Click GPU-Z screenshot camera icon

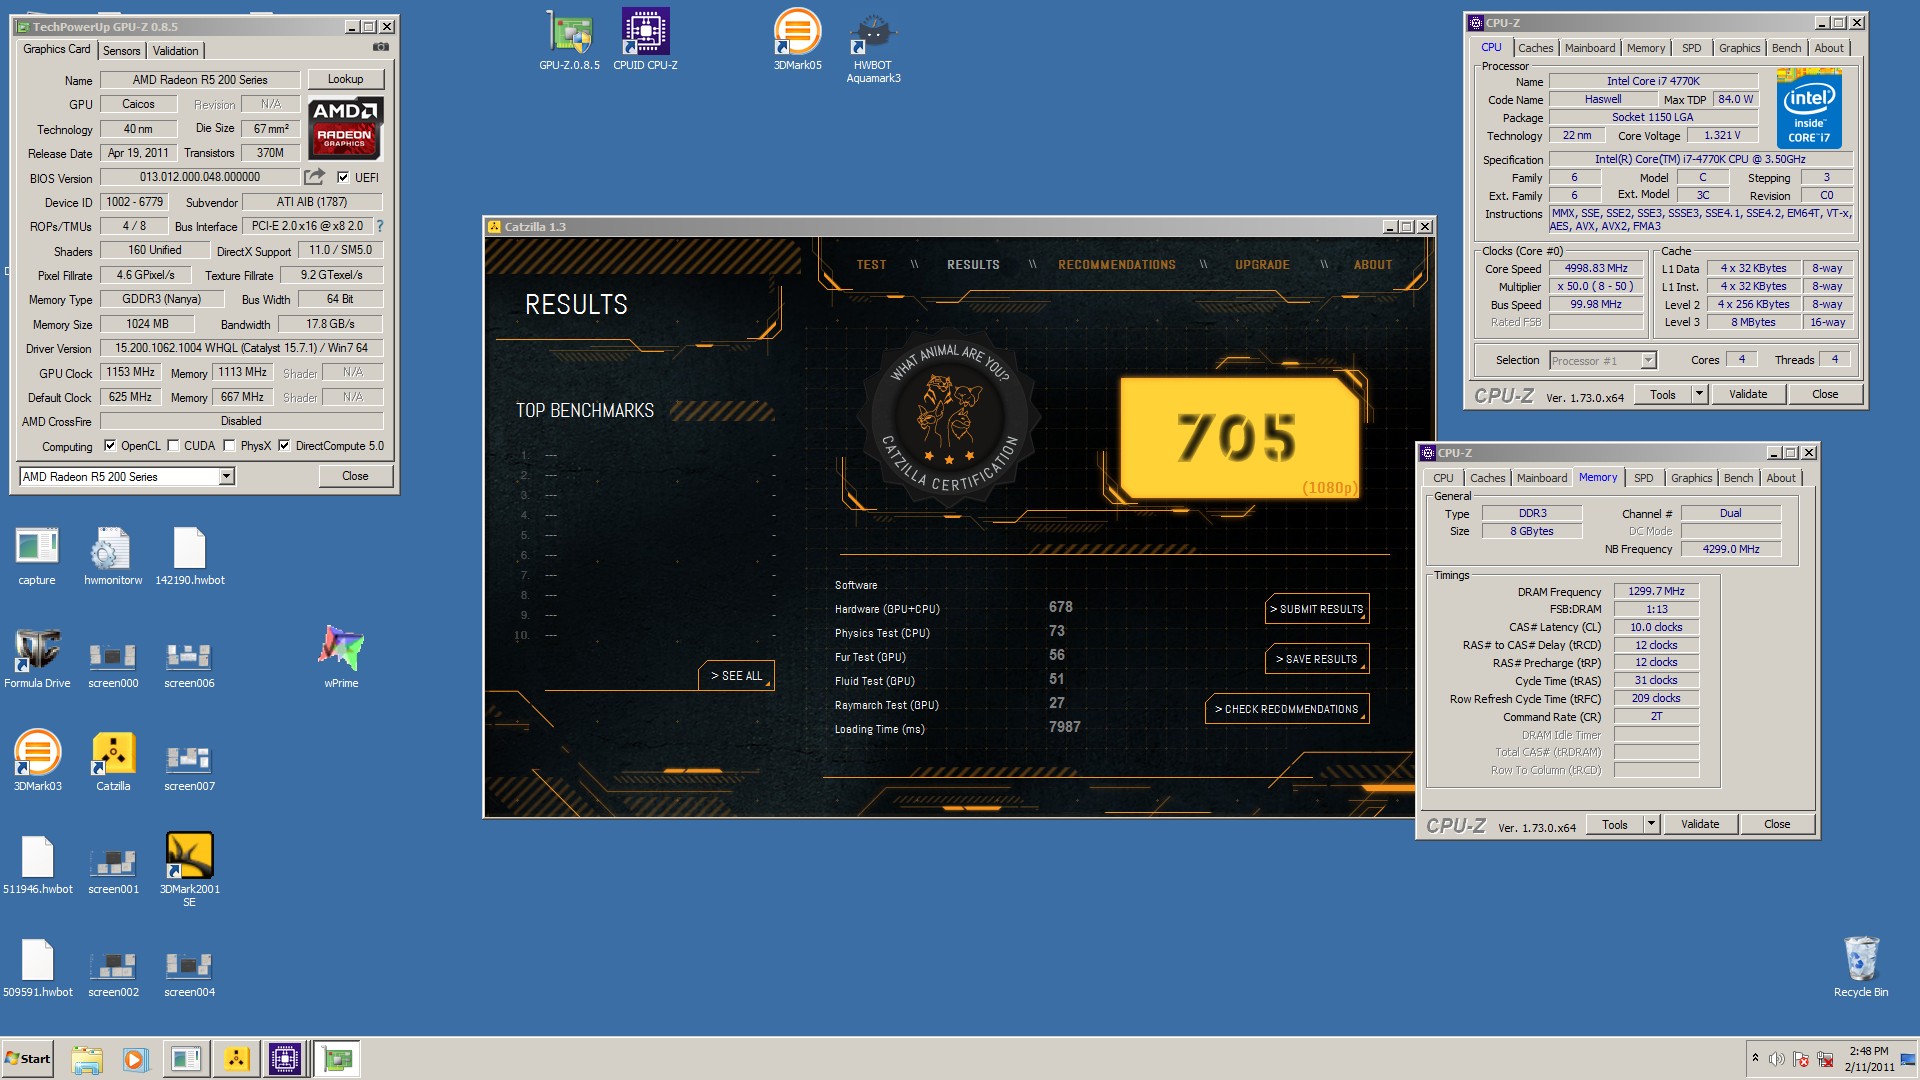coord(381,47)
